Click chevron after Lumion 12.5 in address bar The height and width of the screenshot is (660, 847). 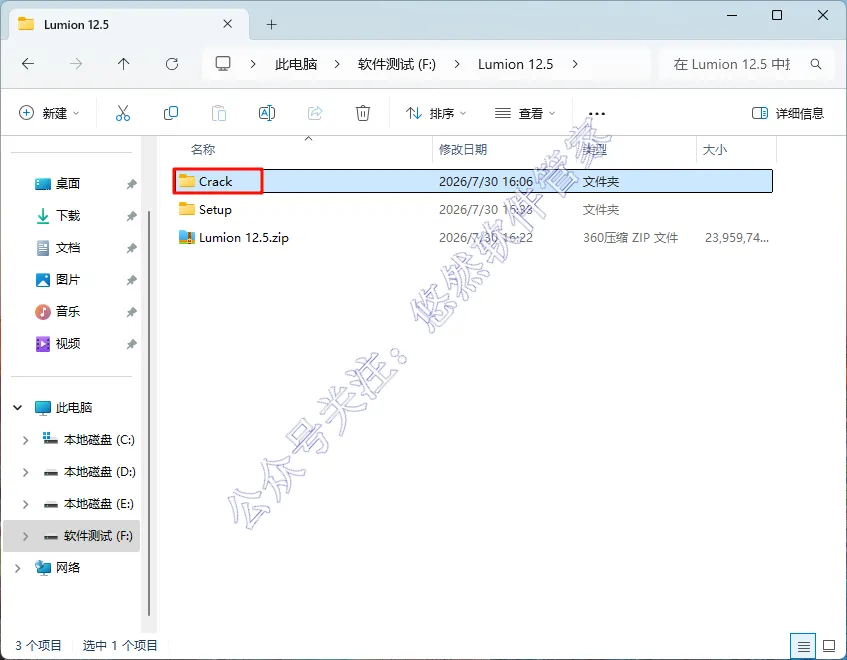tap(575, 64)
